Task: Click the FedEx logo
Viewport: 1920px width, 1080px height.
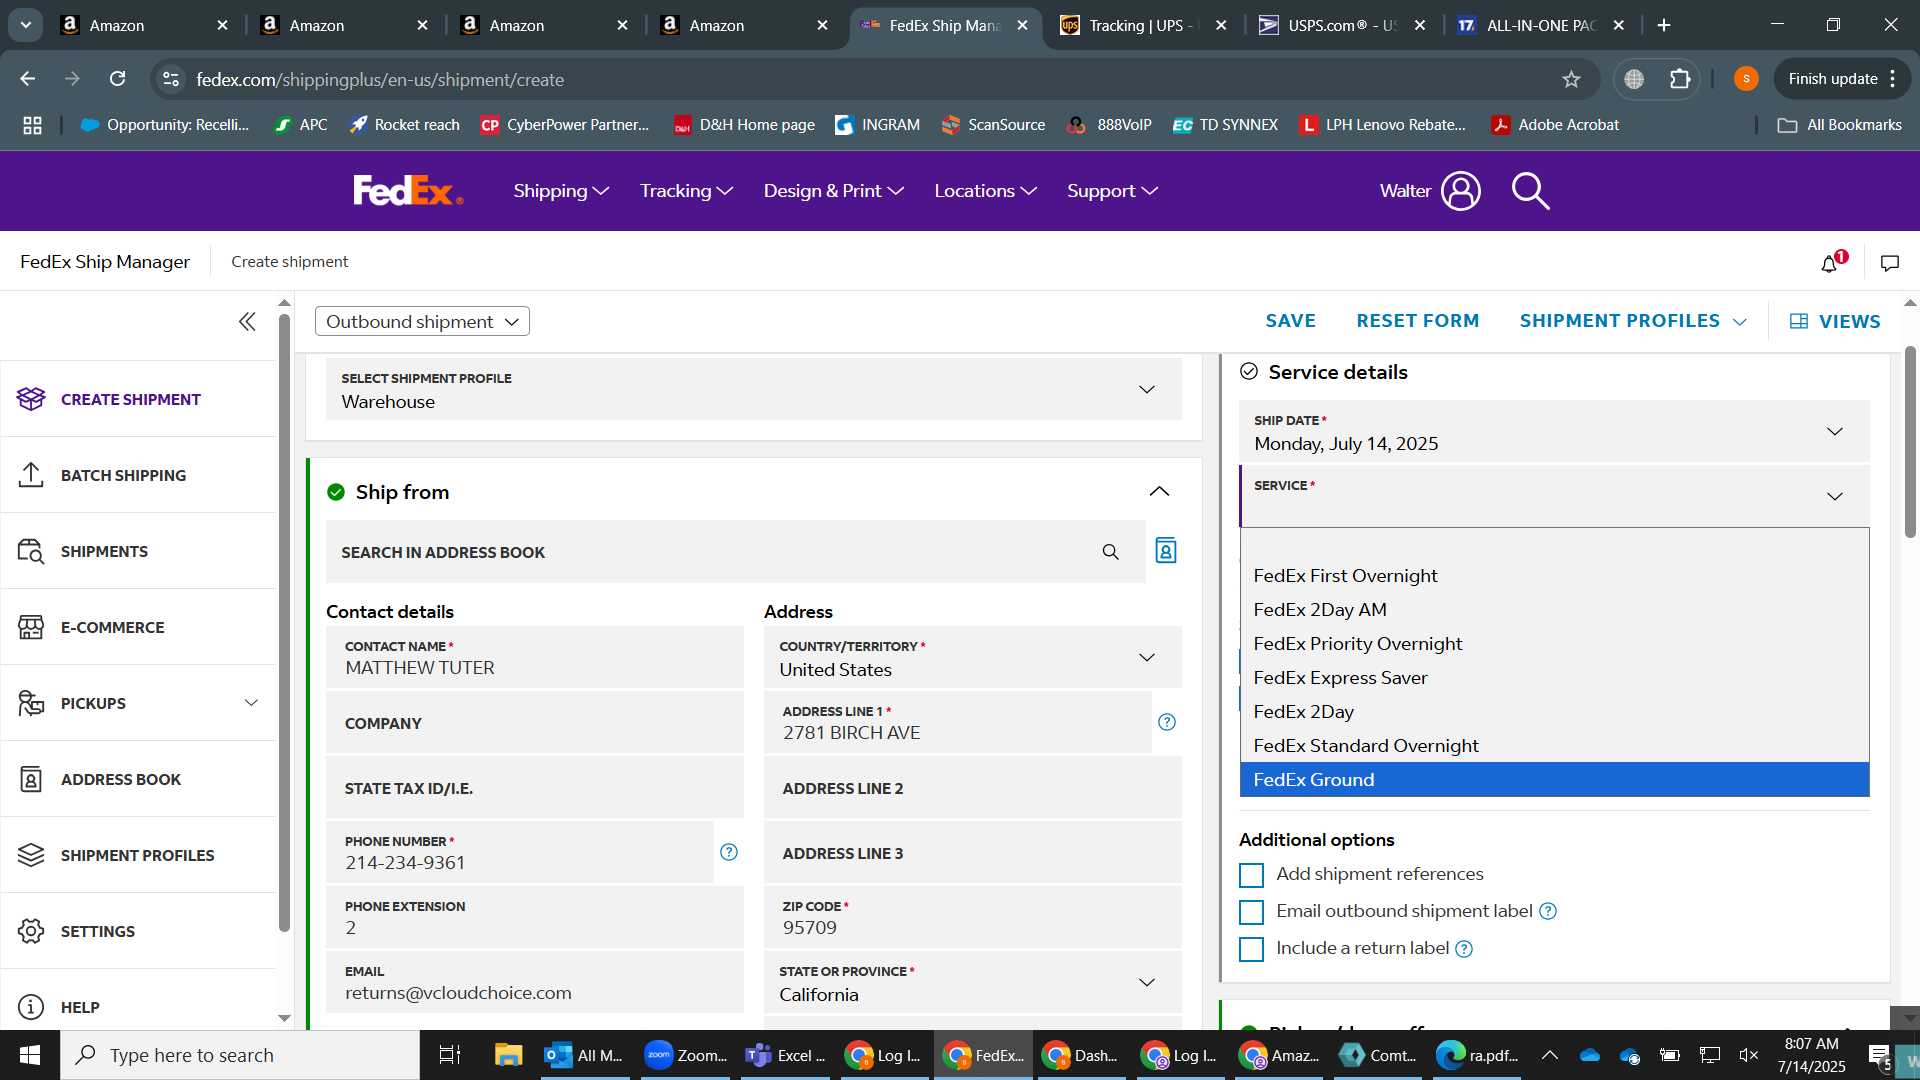Action: [x=408, y=190]
